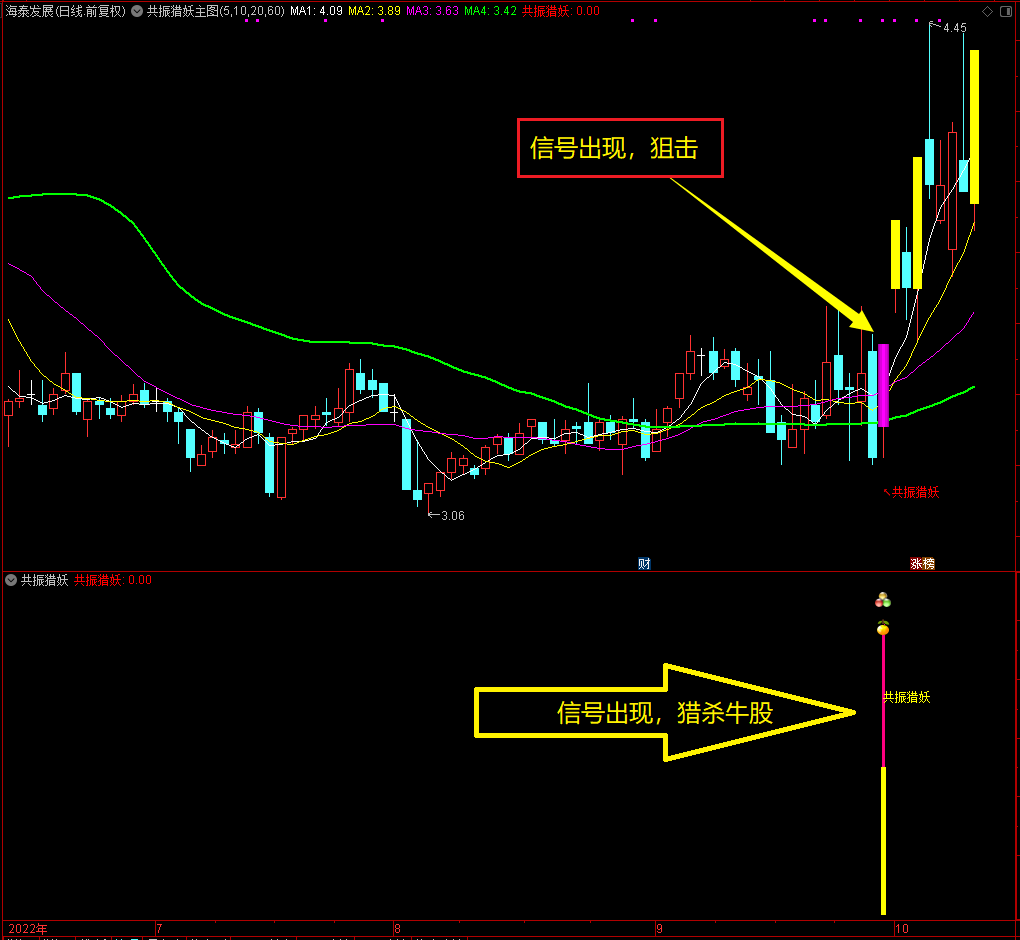The image size is (1020, 940).
Task: Open the main chart indicator dropdown circle
Action: coord(137,11)
